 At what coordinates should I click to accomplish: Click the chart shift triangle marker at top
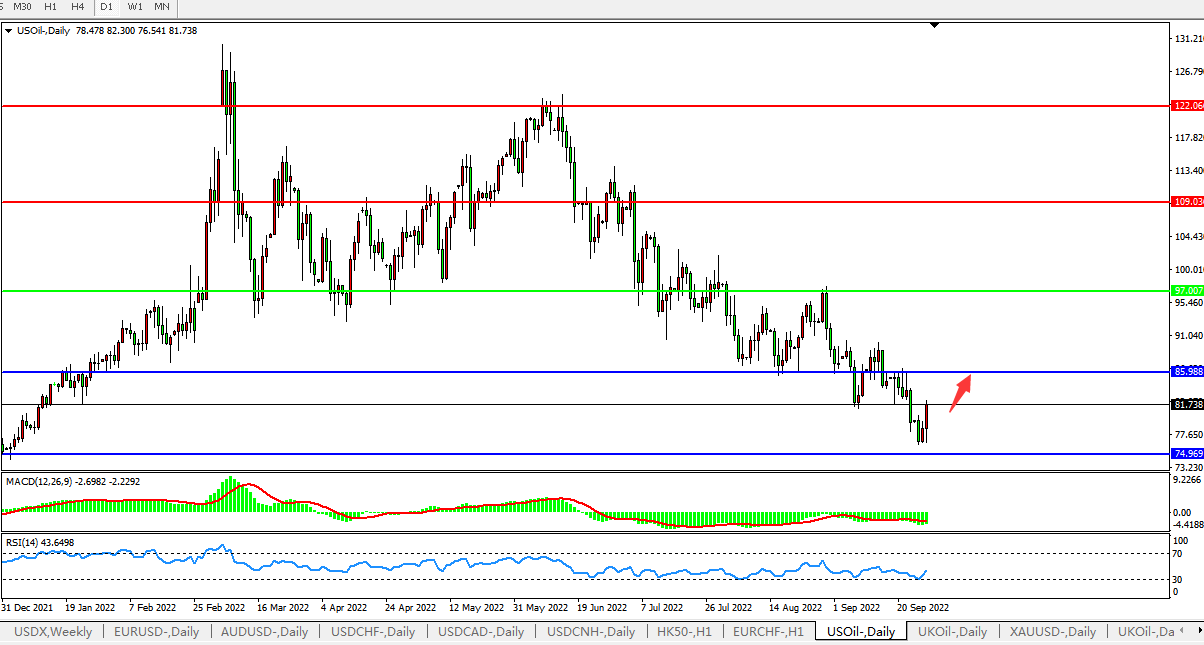[x=934, y=25]
